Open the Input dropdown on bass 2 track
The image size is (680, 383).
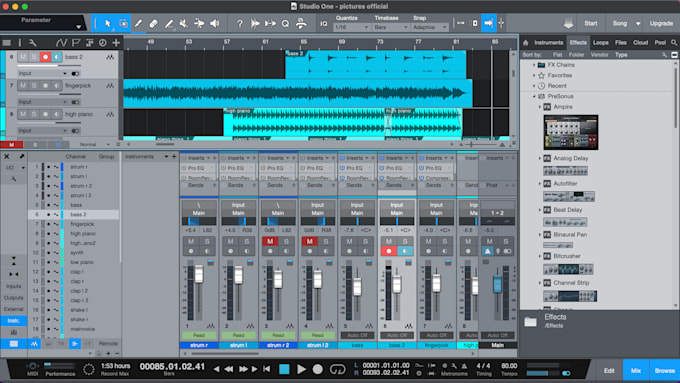click(42, 73)
